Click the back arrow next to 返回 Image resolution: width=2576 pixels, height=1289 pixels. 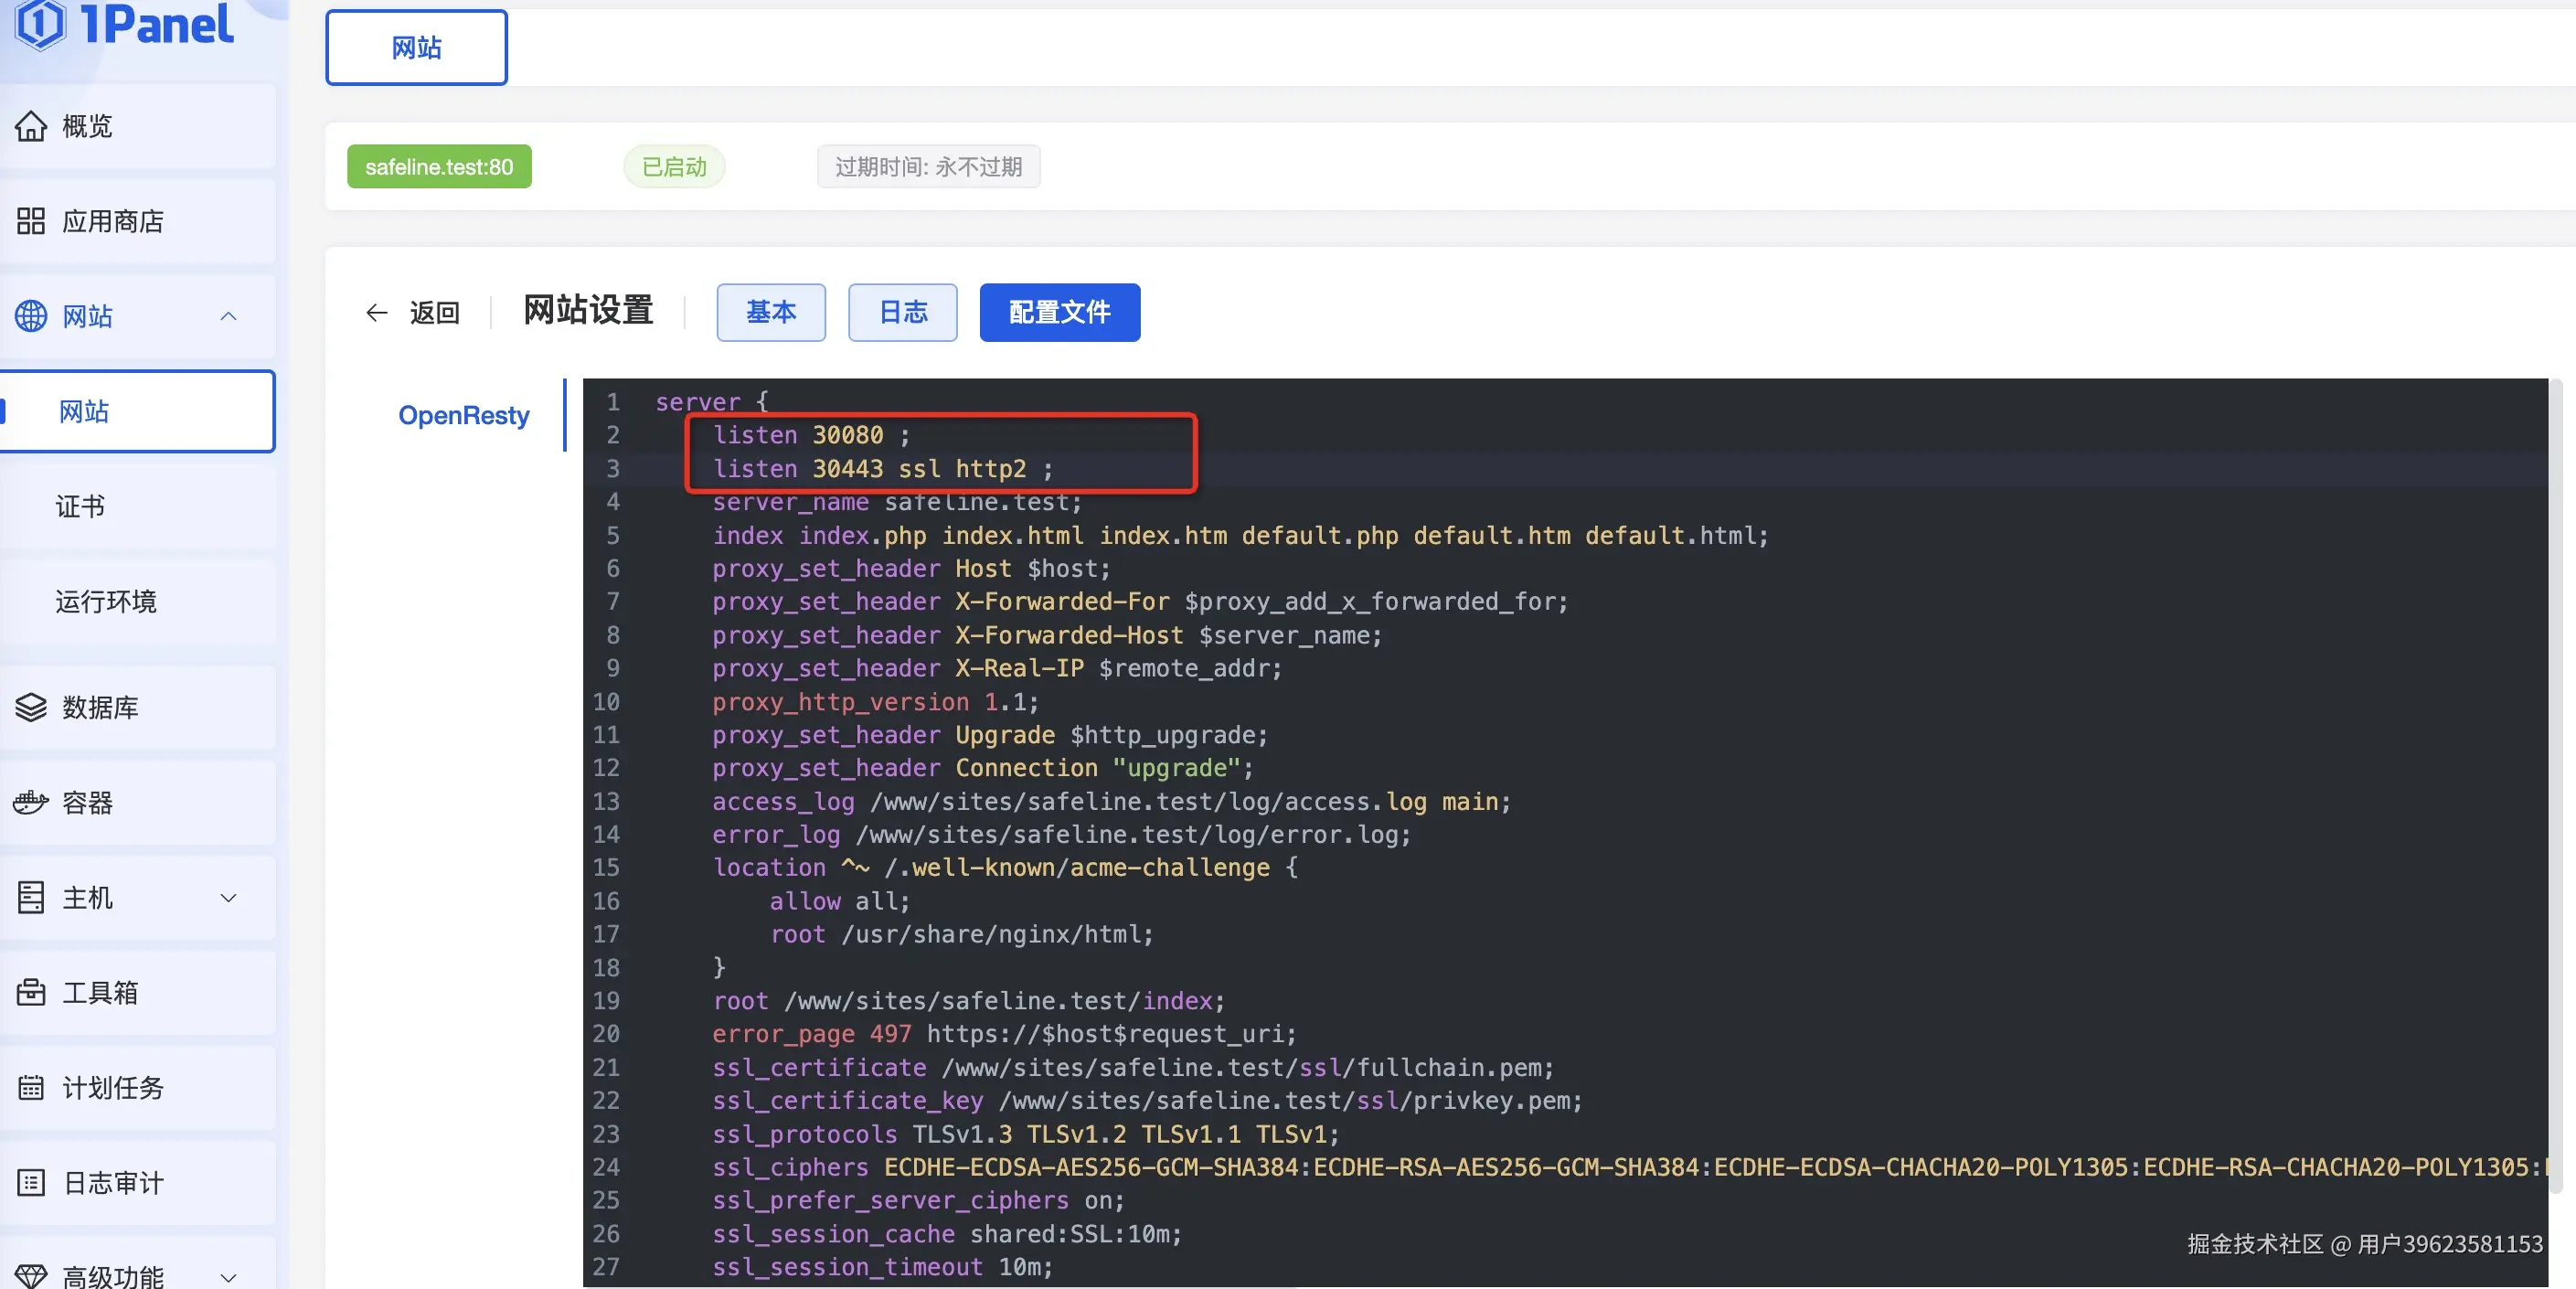tap(376, 313)
